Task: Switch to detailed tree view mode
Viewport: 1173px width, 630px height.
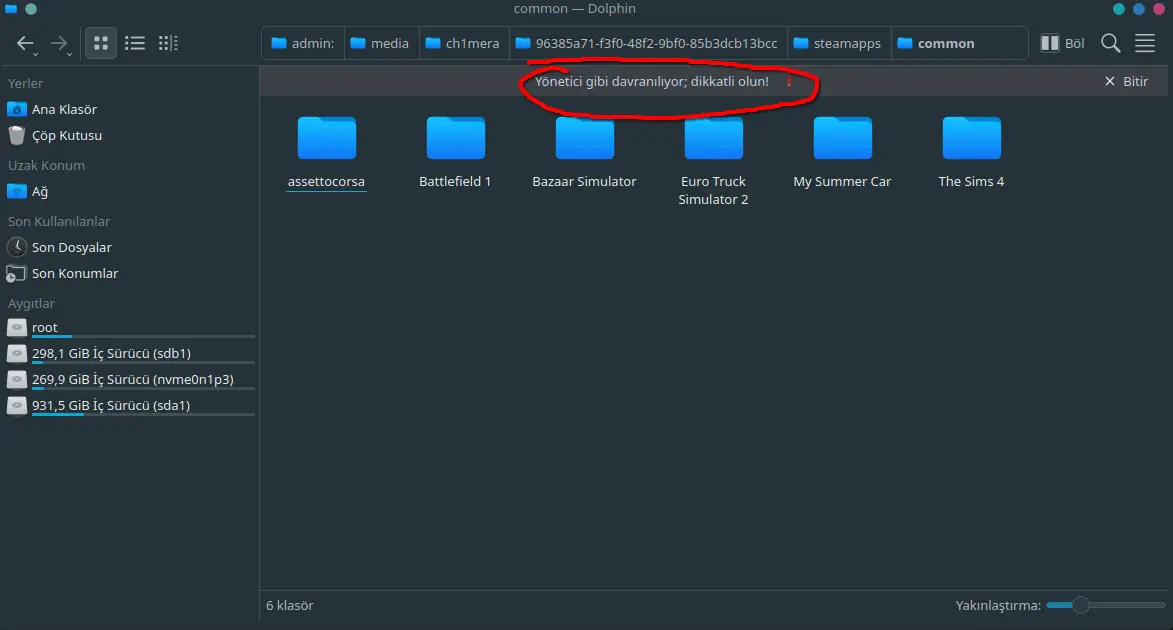Action: coord(168,43)
